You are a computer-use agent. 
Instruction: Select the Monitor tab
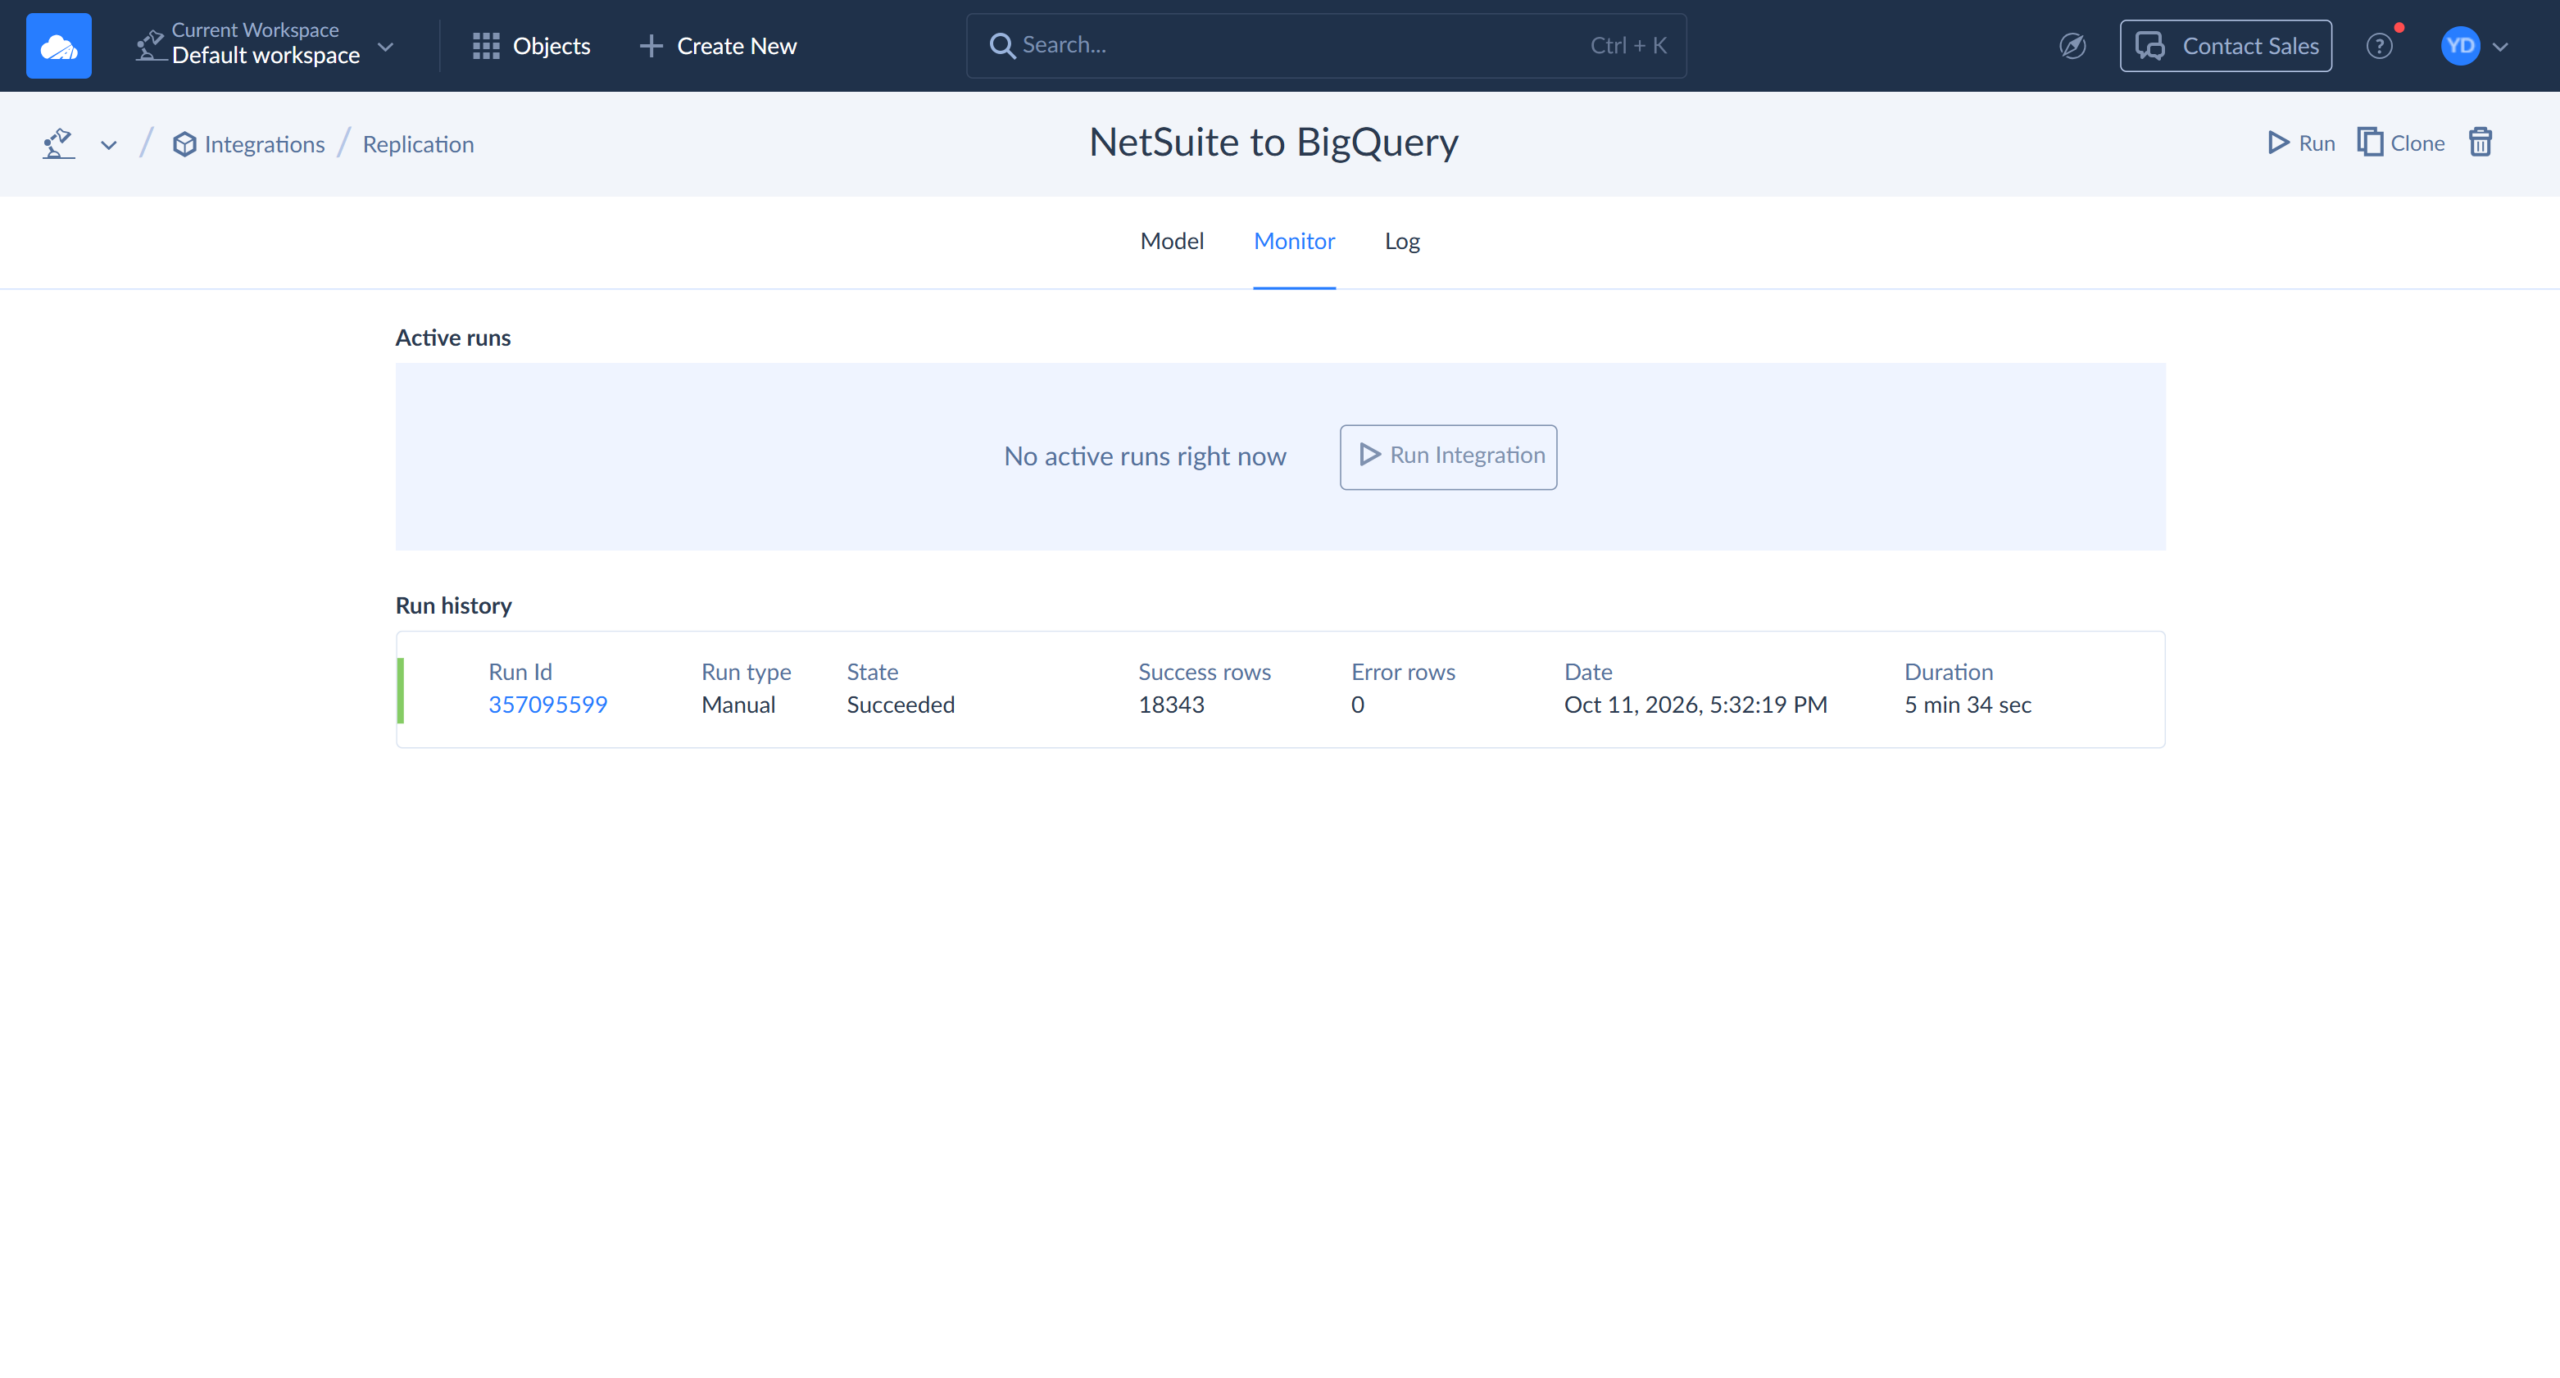(1294, 241)
